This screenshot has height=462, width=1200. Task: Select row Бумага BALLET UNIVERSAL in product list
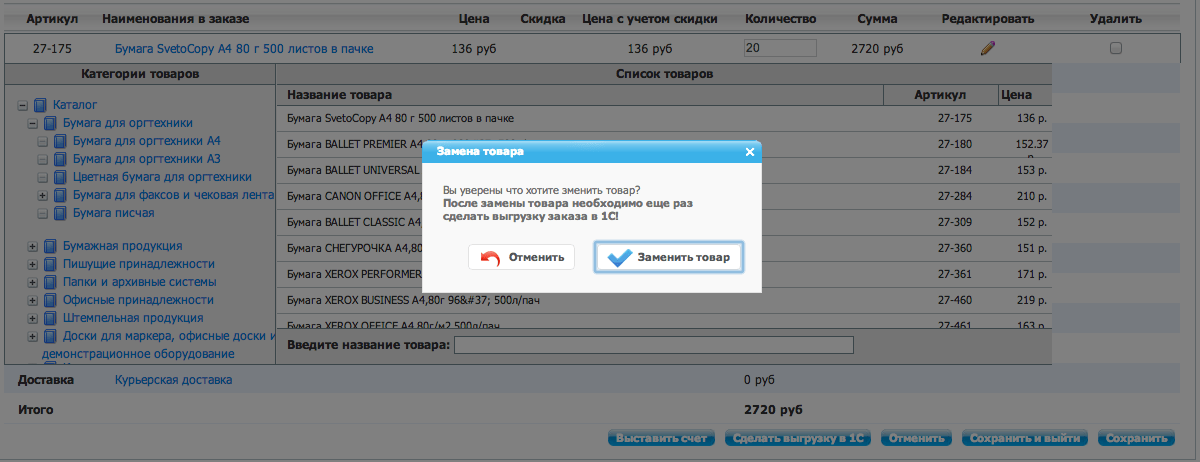(x=664, y=170)
